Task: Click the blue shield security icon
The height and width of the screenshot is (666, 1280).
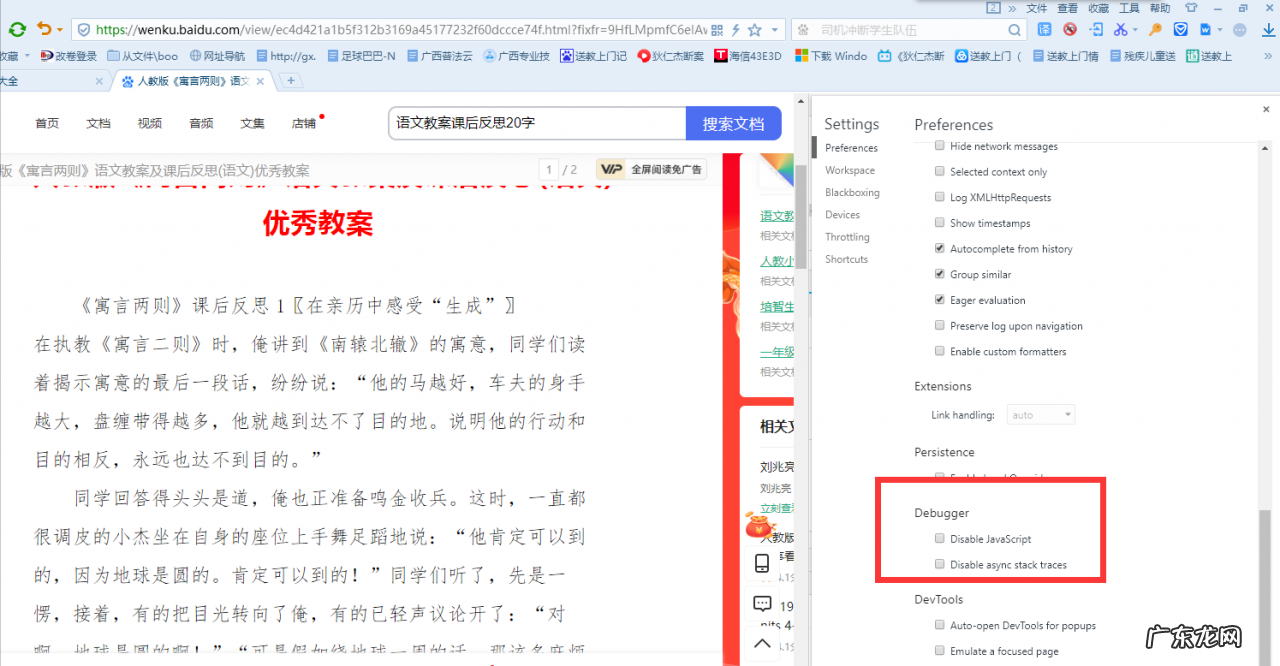Action: tap(1181, 29)
